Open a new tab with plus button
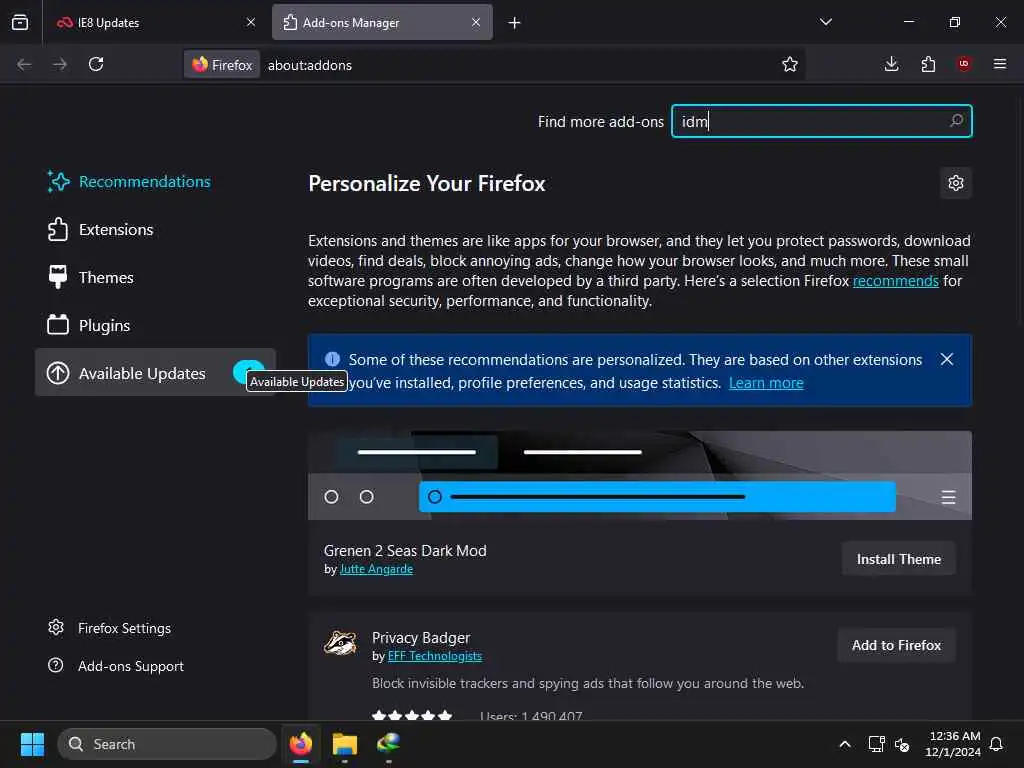This screenshot has height=768, width=1024. tap(515, 23)
